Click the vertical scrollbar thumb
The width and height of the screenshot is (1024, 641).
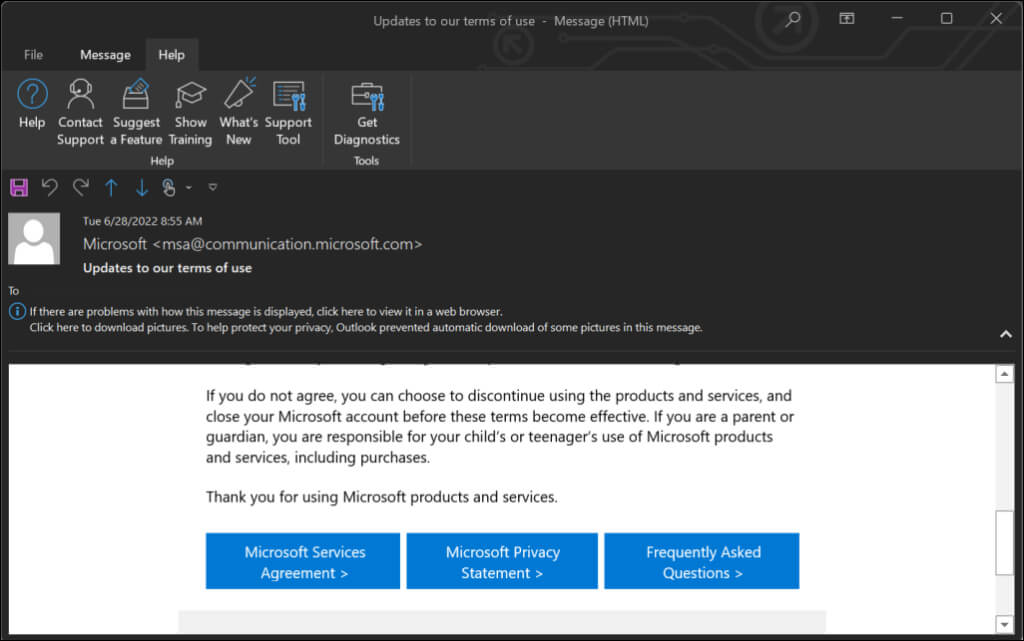(1004, 542)
